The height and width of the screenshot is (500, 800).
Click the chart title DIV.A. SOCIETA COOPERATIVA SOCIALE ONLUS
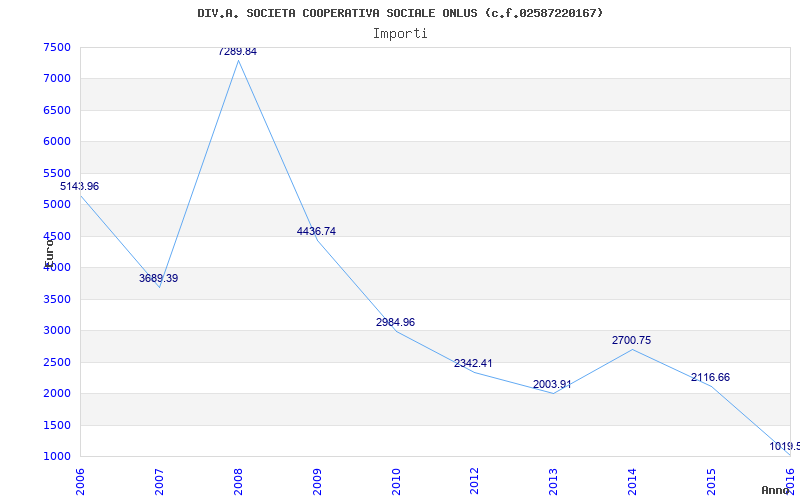[x=400, y=13]
